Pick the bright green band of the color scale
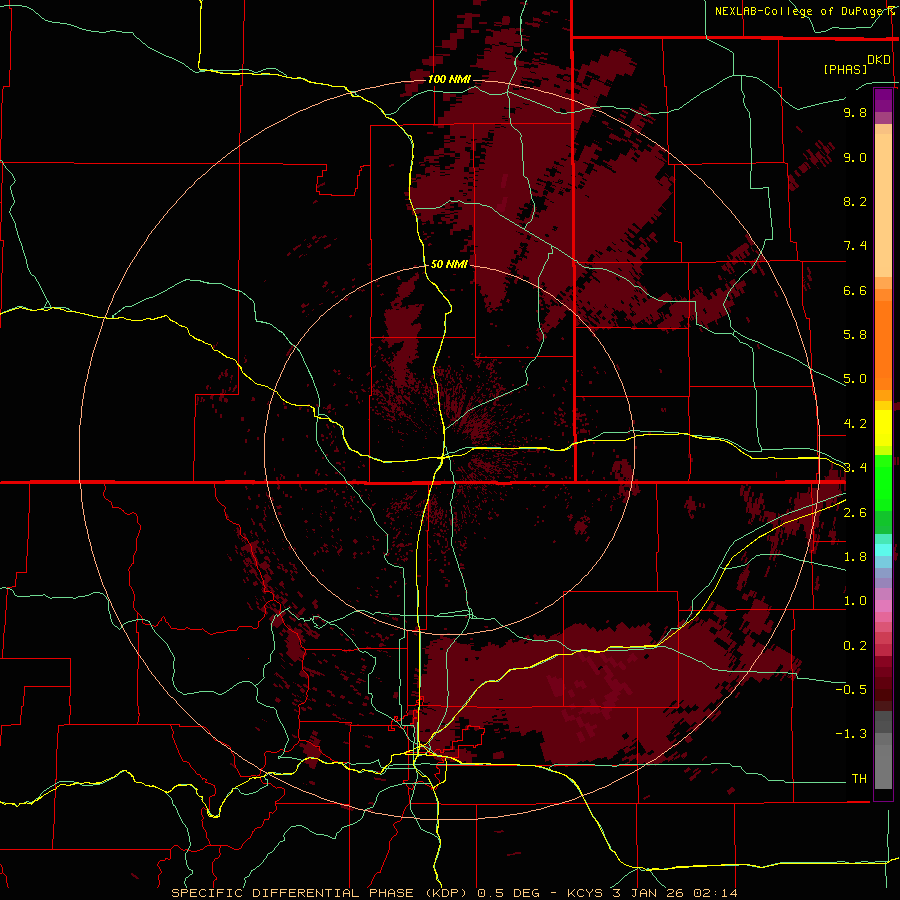Screen dimensions: 900x900 (883, 483)
